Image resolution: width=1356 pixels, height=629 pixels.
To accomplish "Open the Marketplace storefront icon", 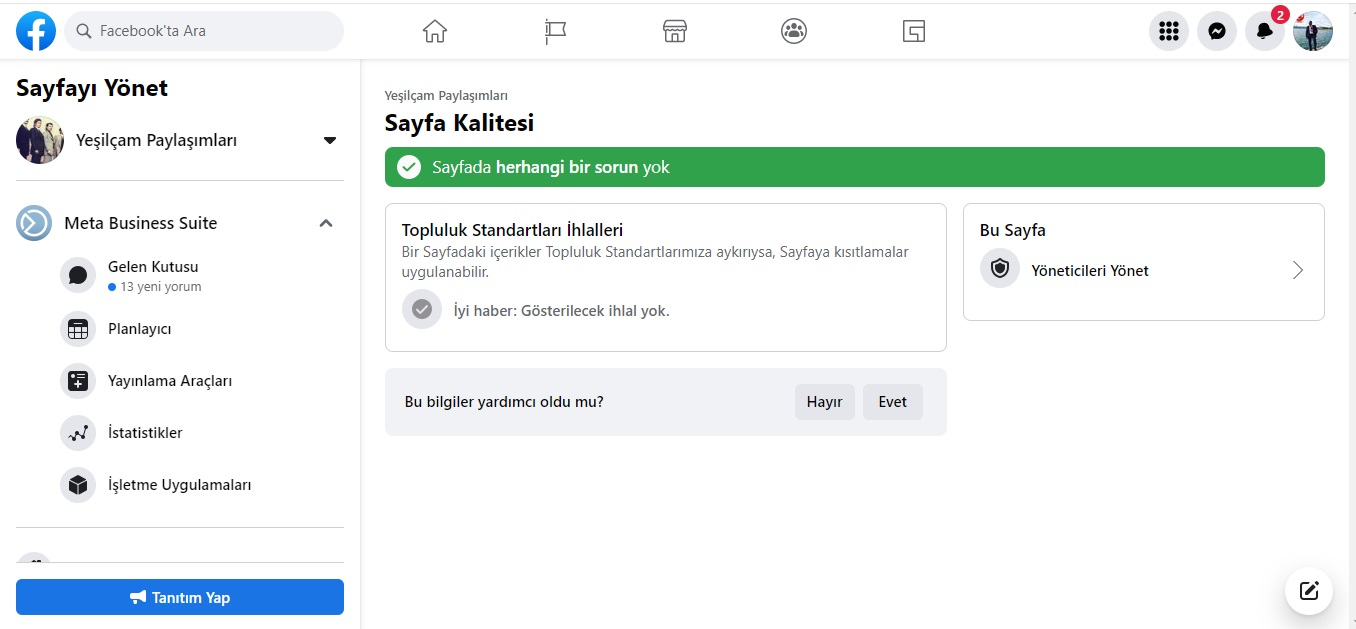I will pyautogui.click(x=675, y=31).
